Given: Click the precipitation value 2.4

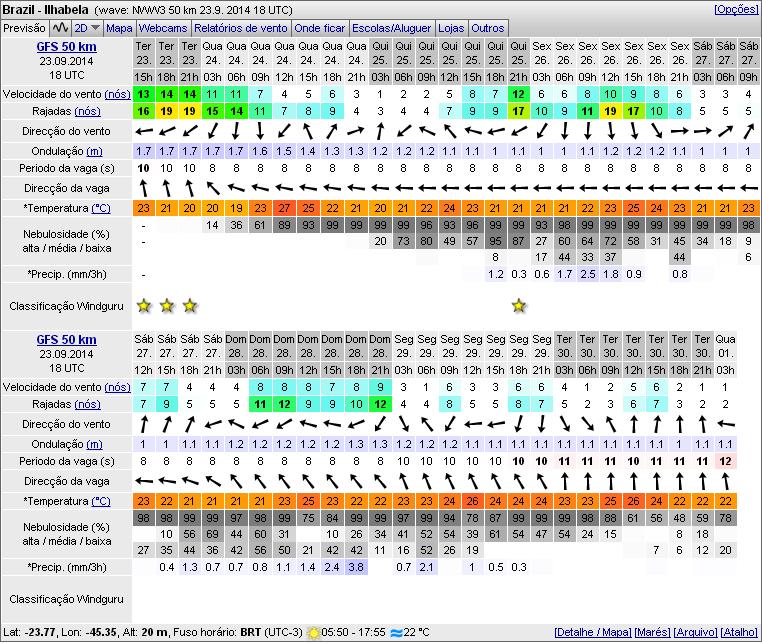Looking at the screenshot, I should click(332, 567).
